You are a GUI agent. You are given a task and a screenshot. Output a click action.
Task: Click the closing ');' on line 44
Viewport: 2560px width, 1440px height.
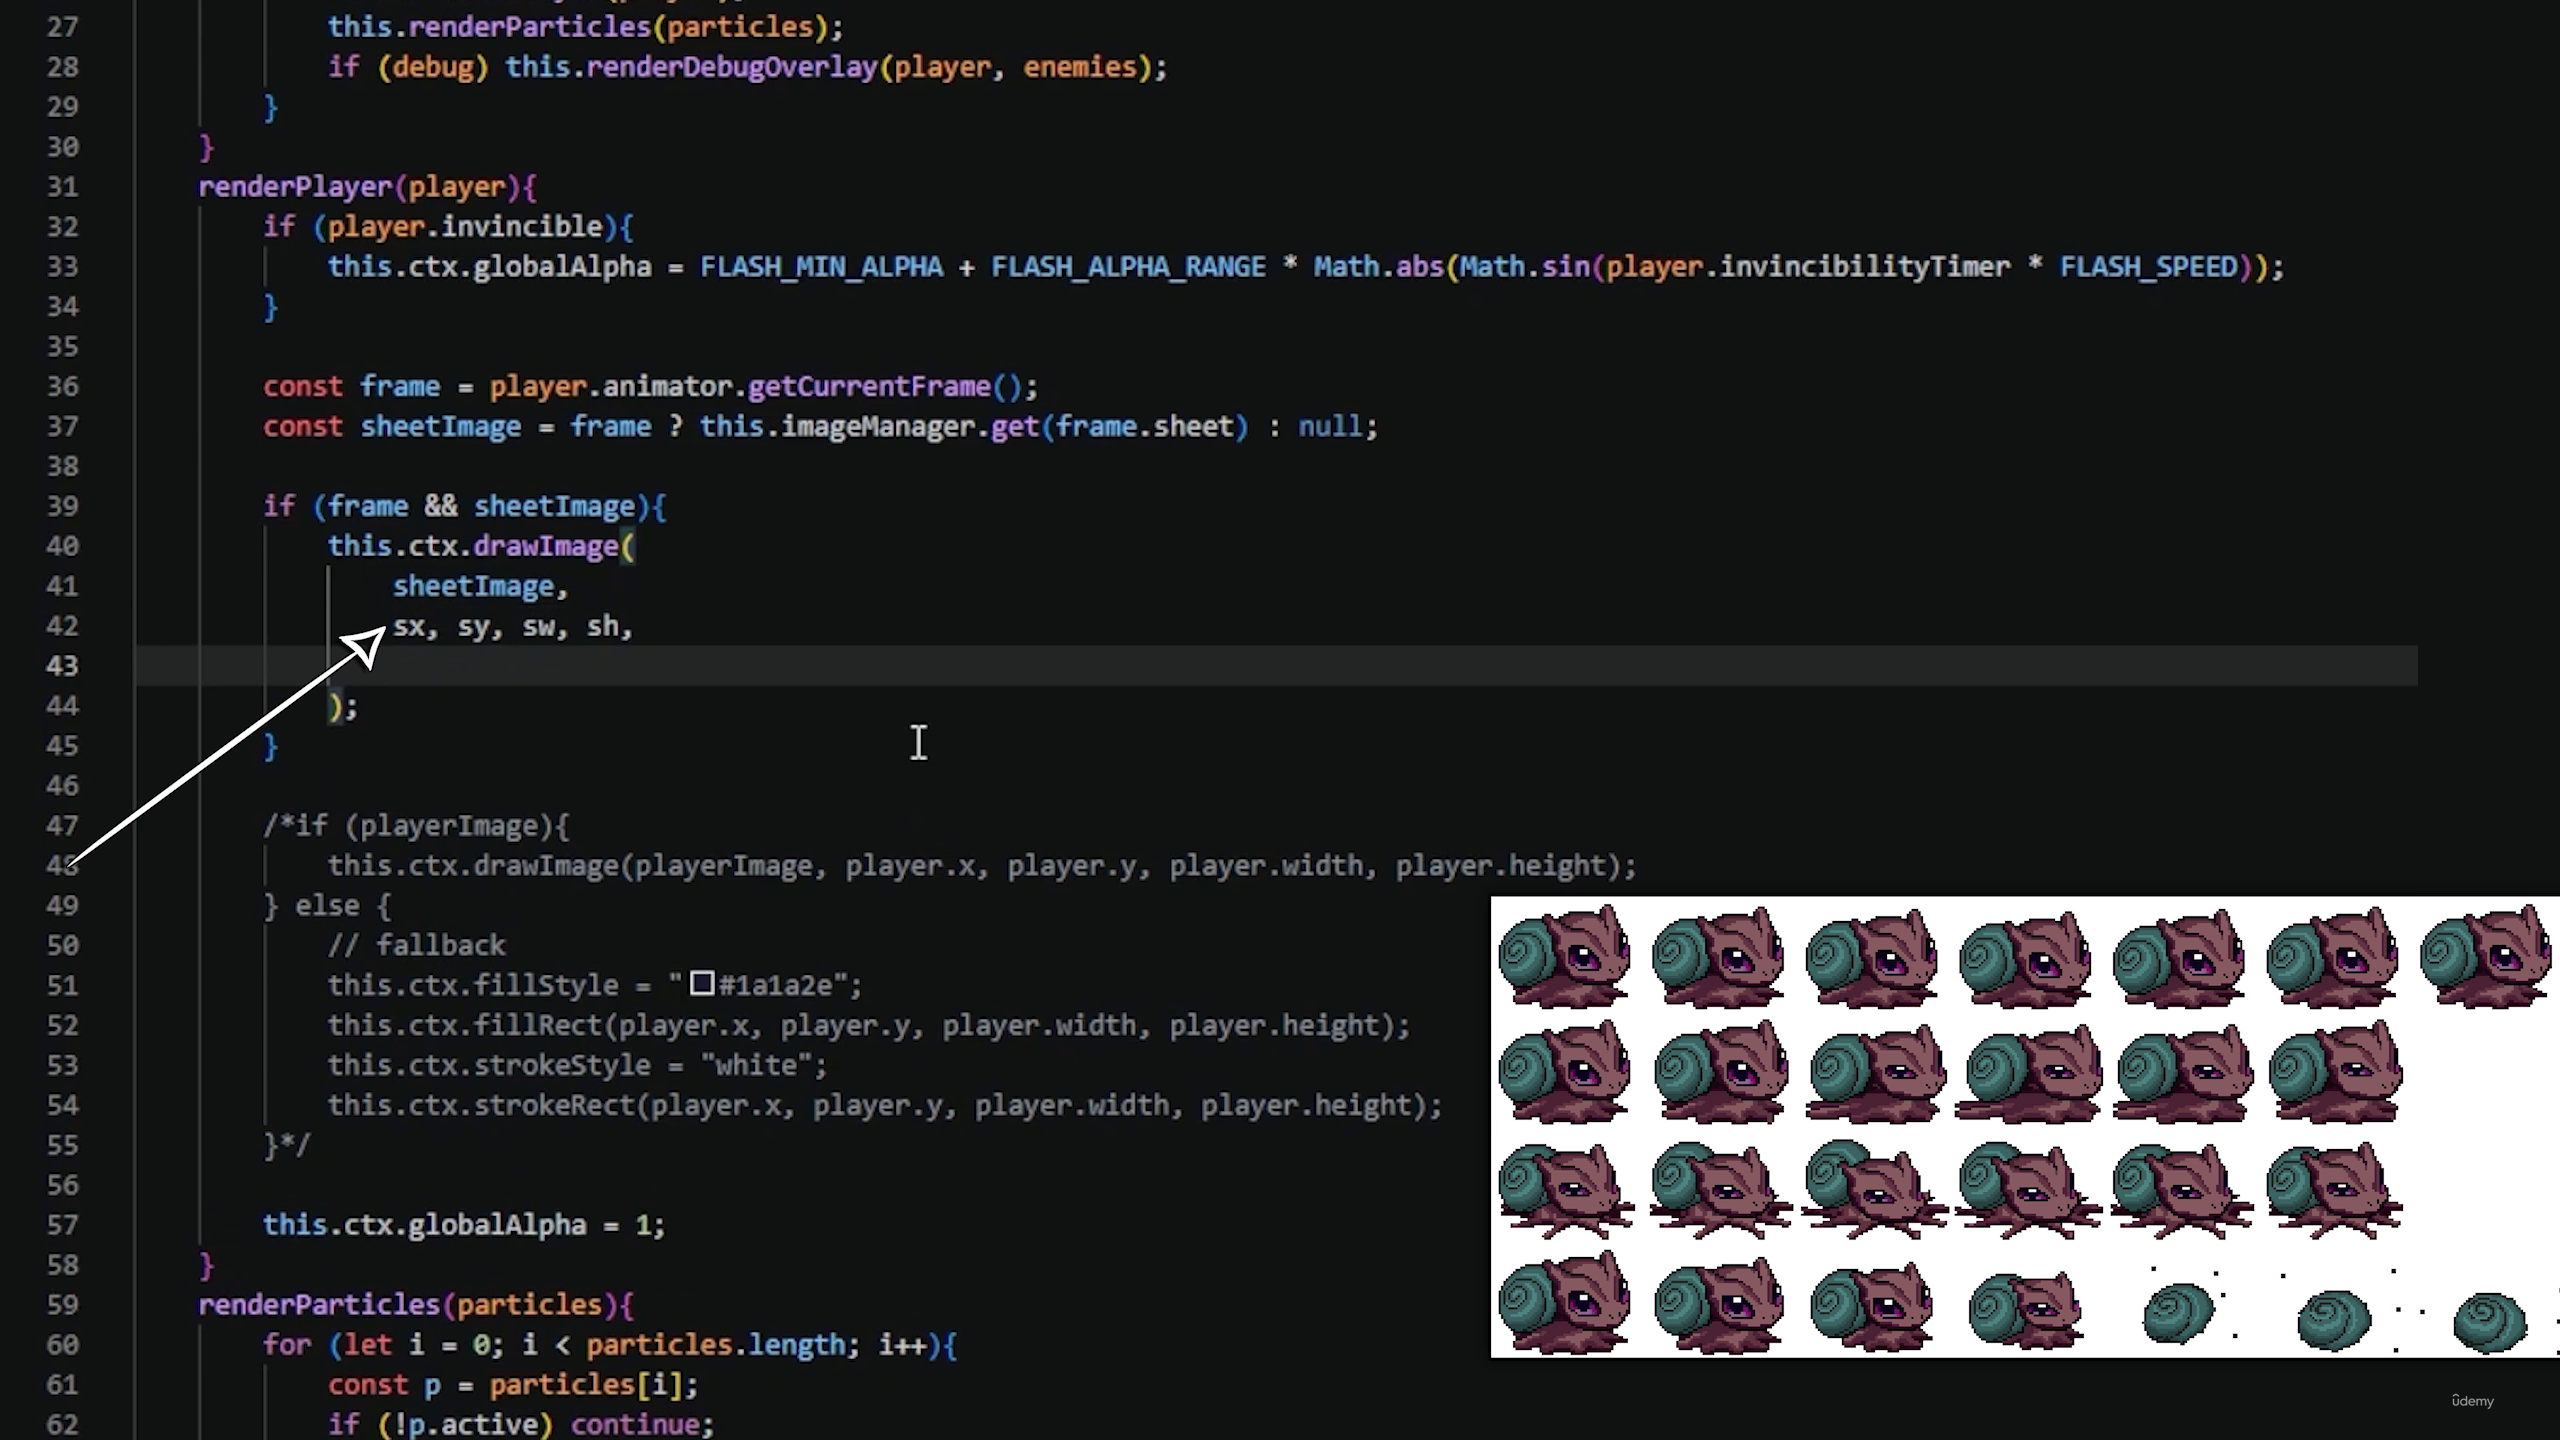pyautogui.click(x=343, y=707)
